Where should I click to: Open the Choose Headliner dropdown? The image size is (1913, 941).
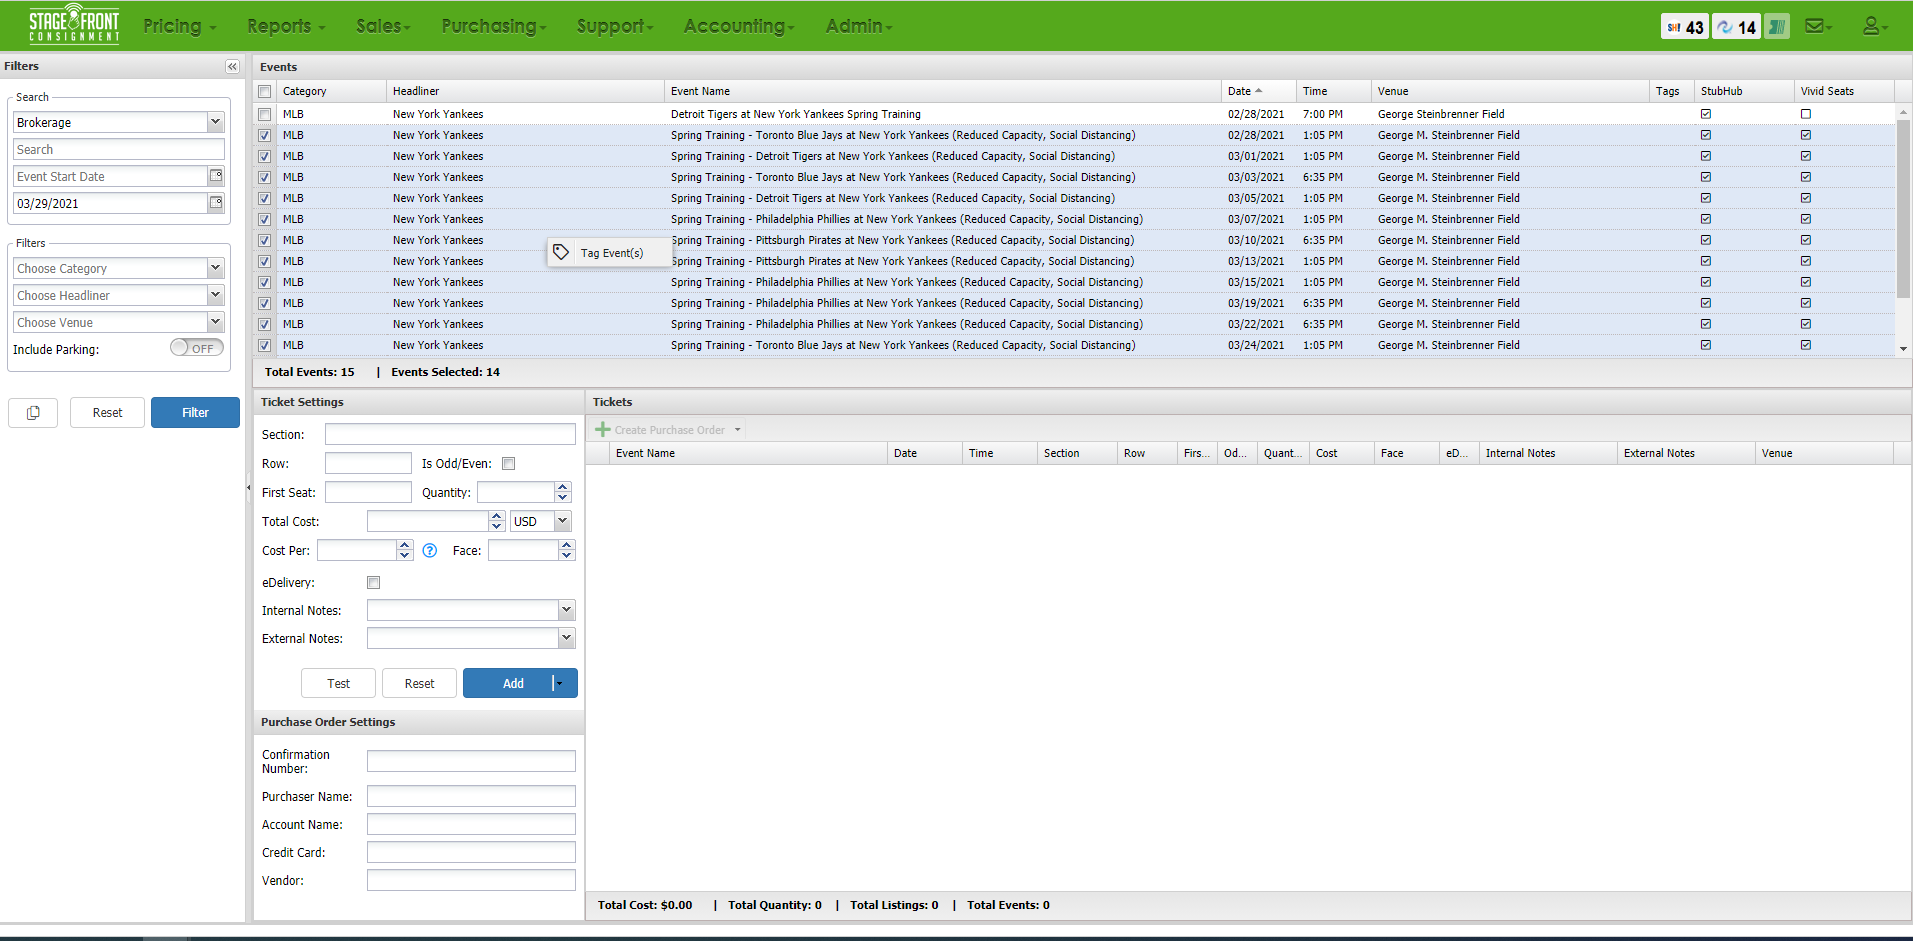215,295
